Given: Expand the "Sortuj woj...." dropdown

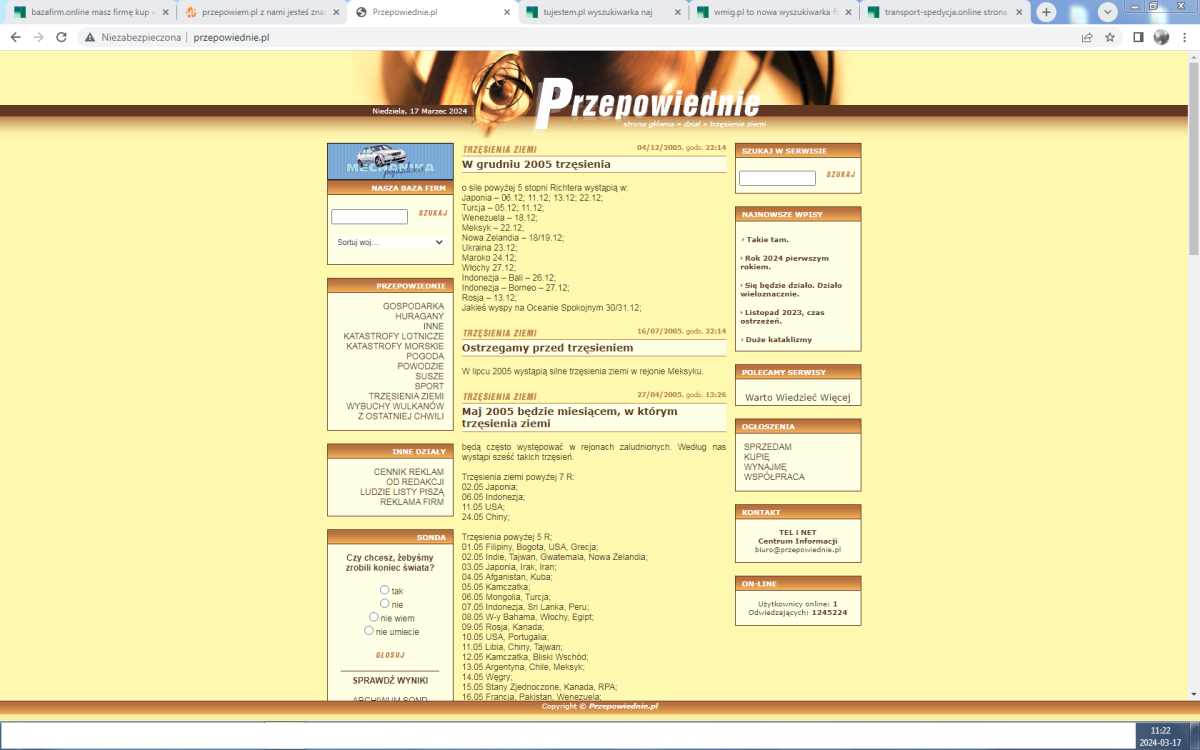Looking at the screenshot, I should click(389, 242).
